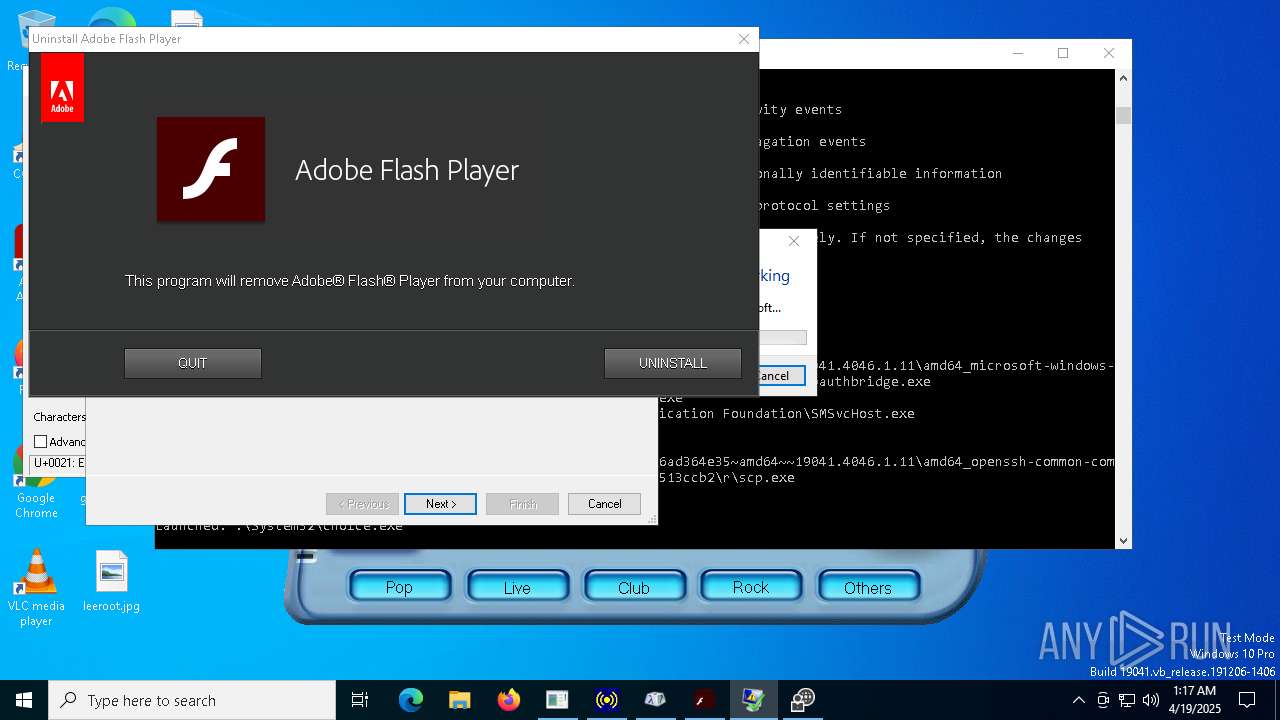The image size is (1280, 720).
Task: Select the Live genre button
Action: pos(517,588)
